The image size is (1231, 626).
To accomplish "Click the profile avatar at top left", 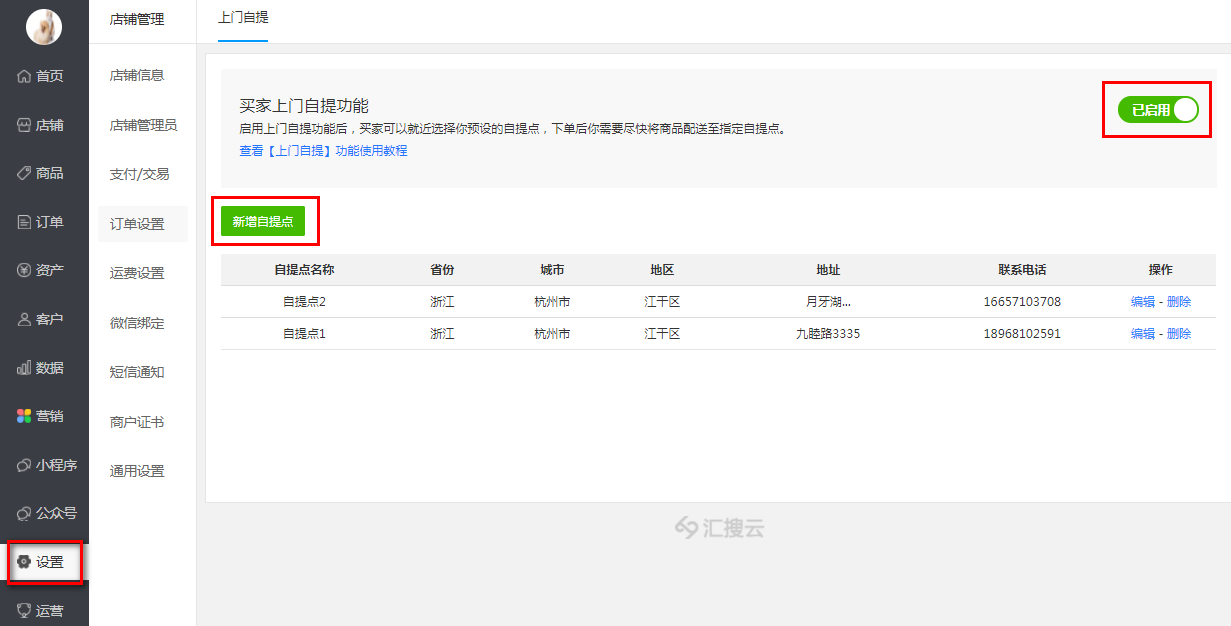I will (43, 26).
